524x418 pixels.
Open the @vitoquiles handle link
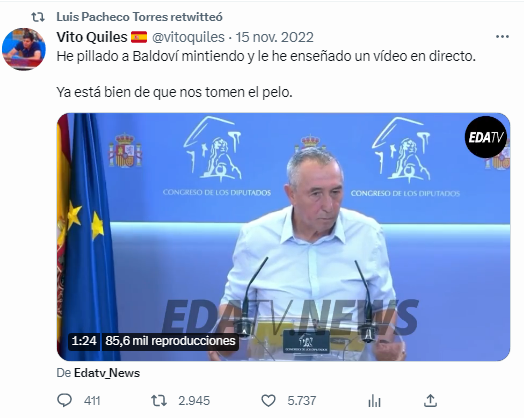pos(188,37)
